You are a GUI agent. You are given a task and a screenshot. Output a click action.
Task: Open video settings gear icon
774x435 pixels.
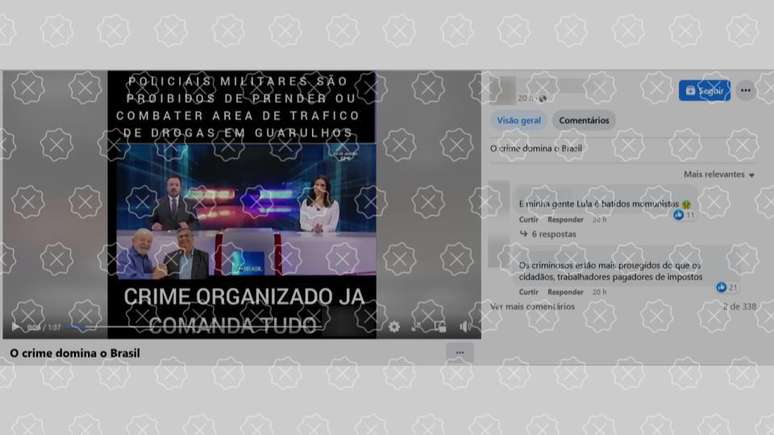[x=393, y=327]
